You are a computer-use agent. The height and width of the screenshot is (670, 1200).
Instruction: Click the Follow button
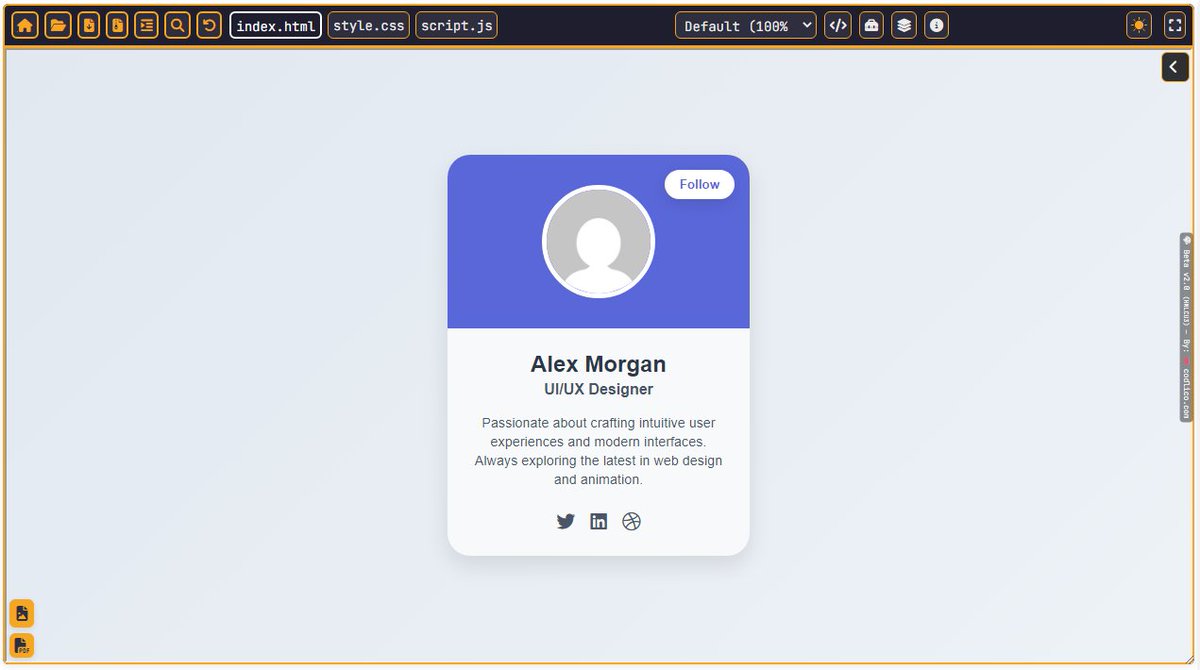pos(699,184)
